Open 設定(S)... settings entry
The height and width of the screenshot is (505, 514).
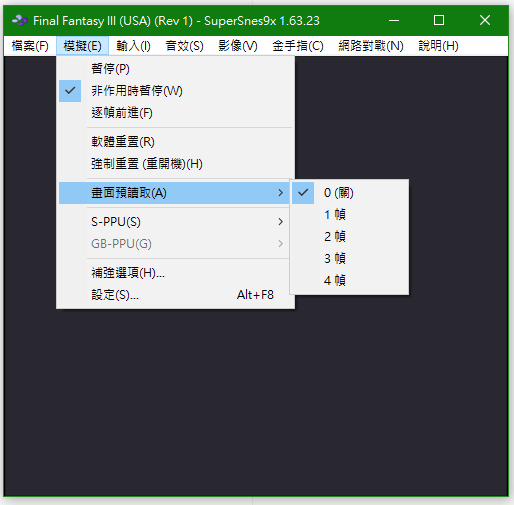click(174, 295)
